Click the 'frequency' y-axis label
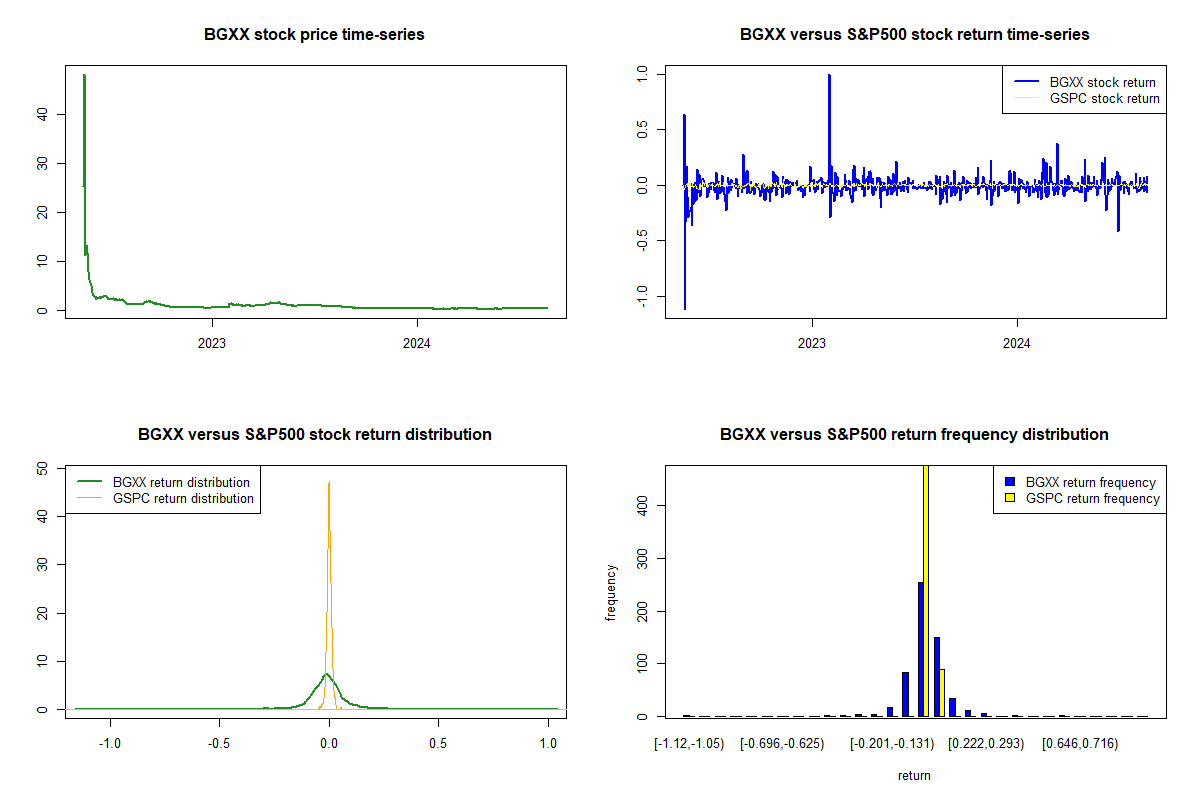 tap(611, 592)
